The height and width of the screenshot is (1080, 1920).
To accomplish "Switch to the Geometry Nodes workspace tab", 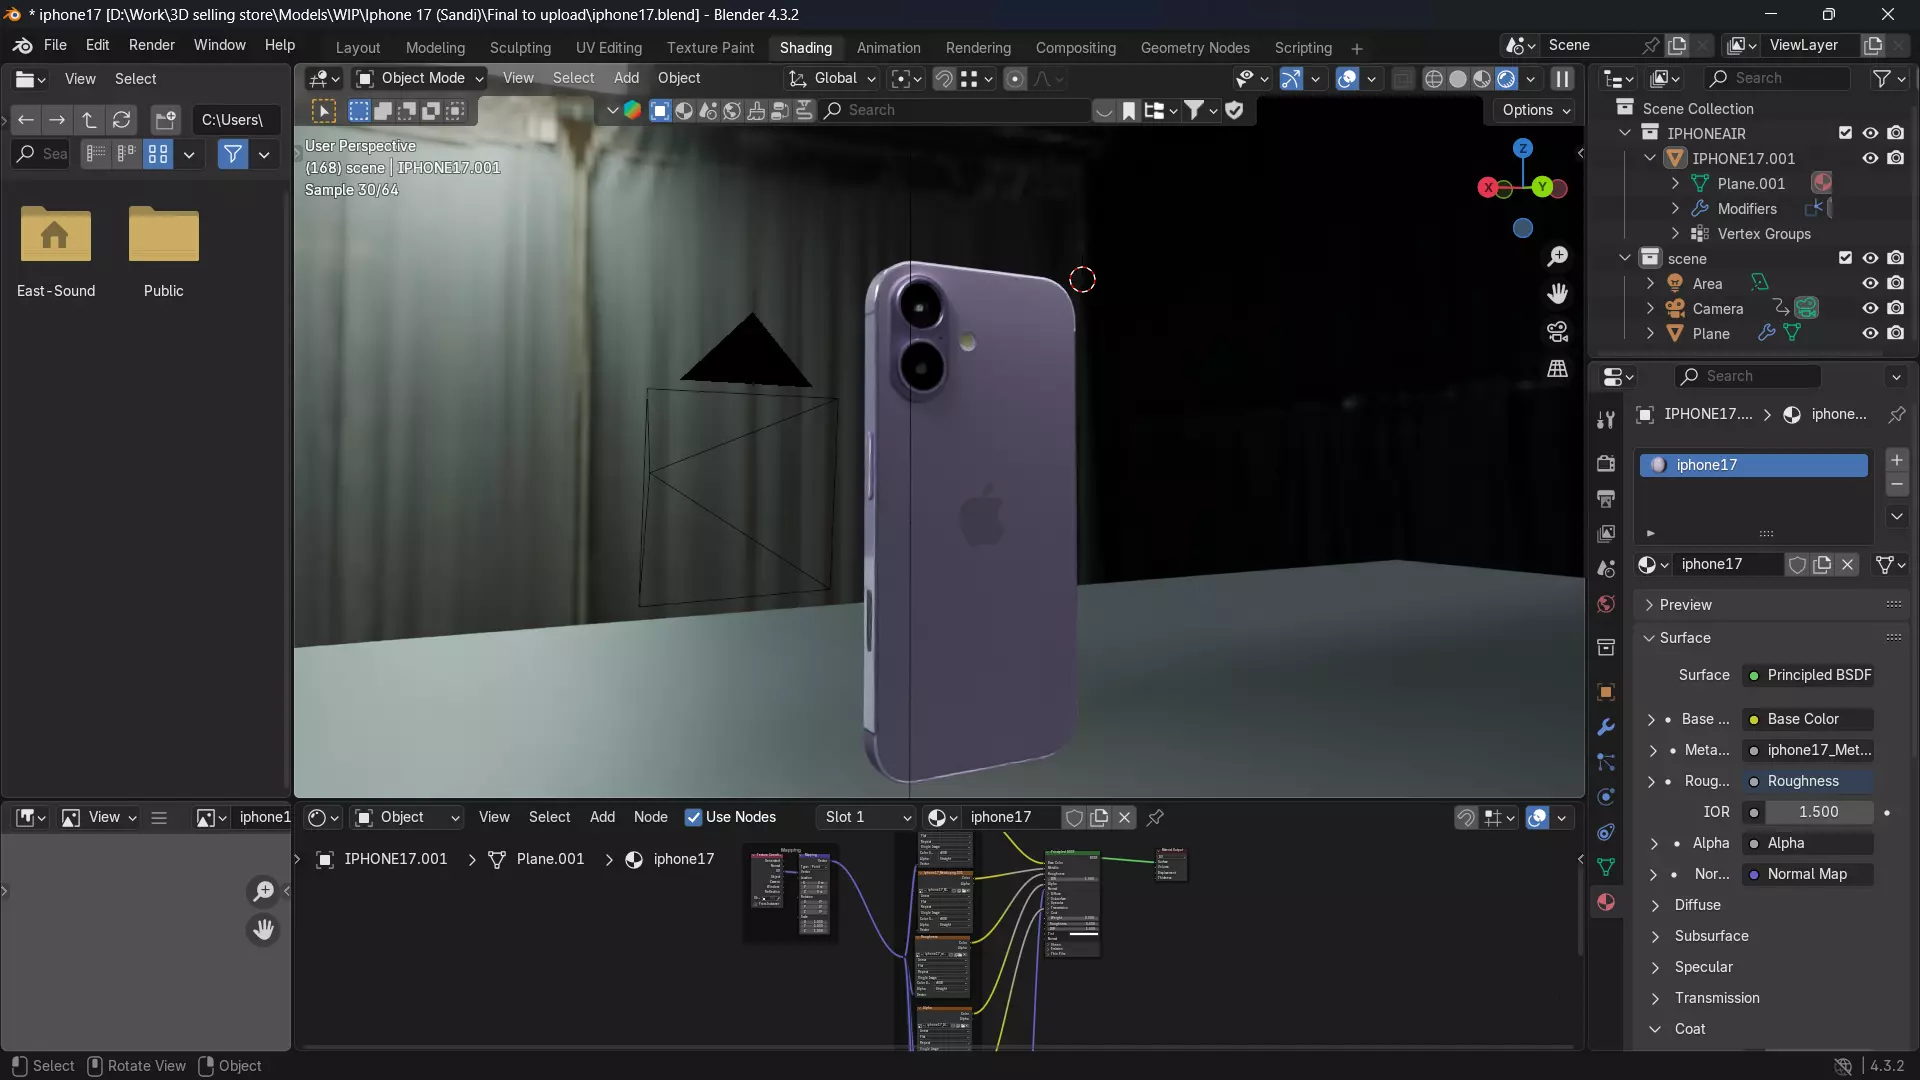I will [x=1195, y=48].
